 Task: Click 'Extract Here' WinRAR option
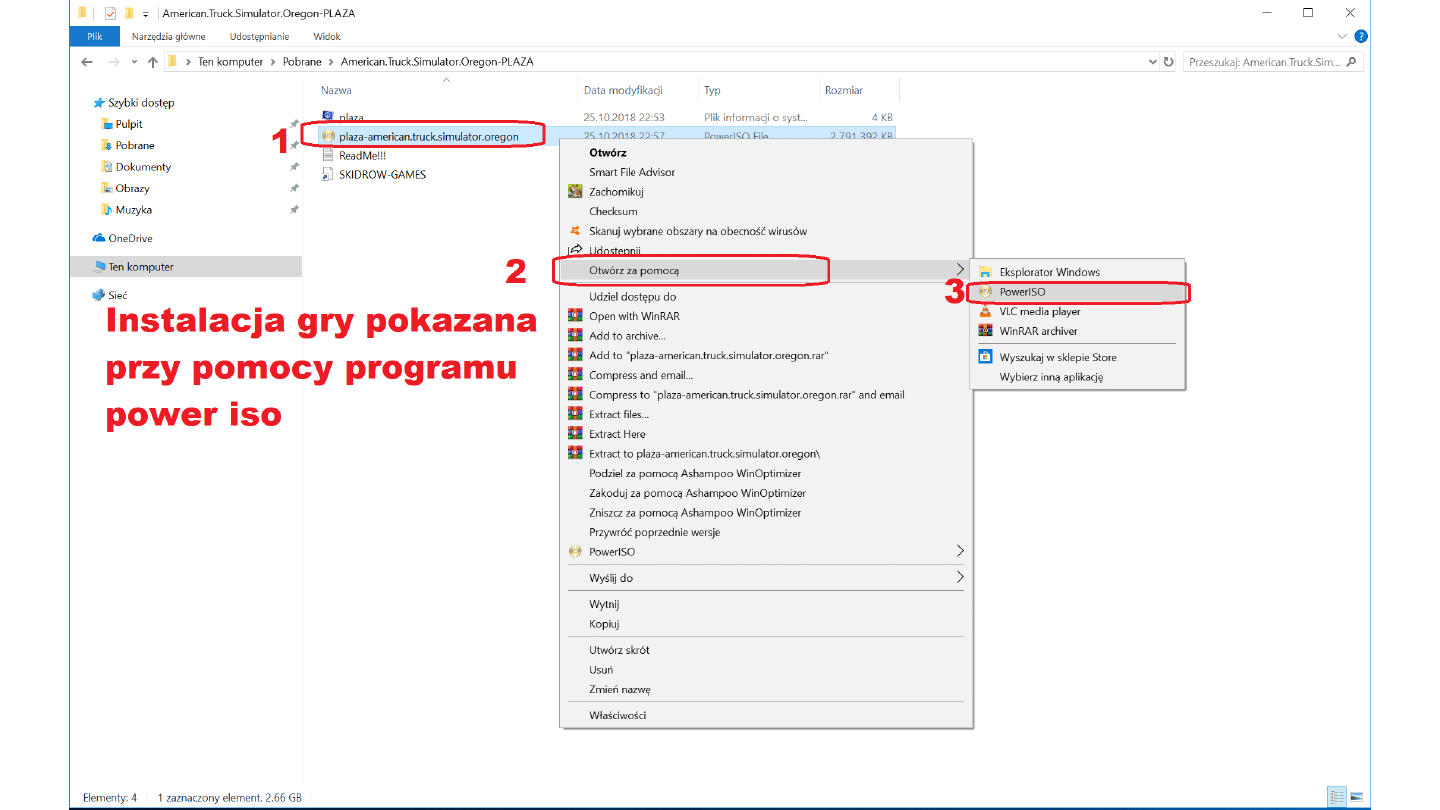click(617, 434)
